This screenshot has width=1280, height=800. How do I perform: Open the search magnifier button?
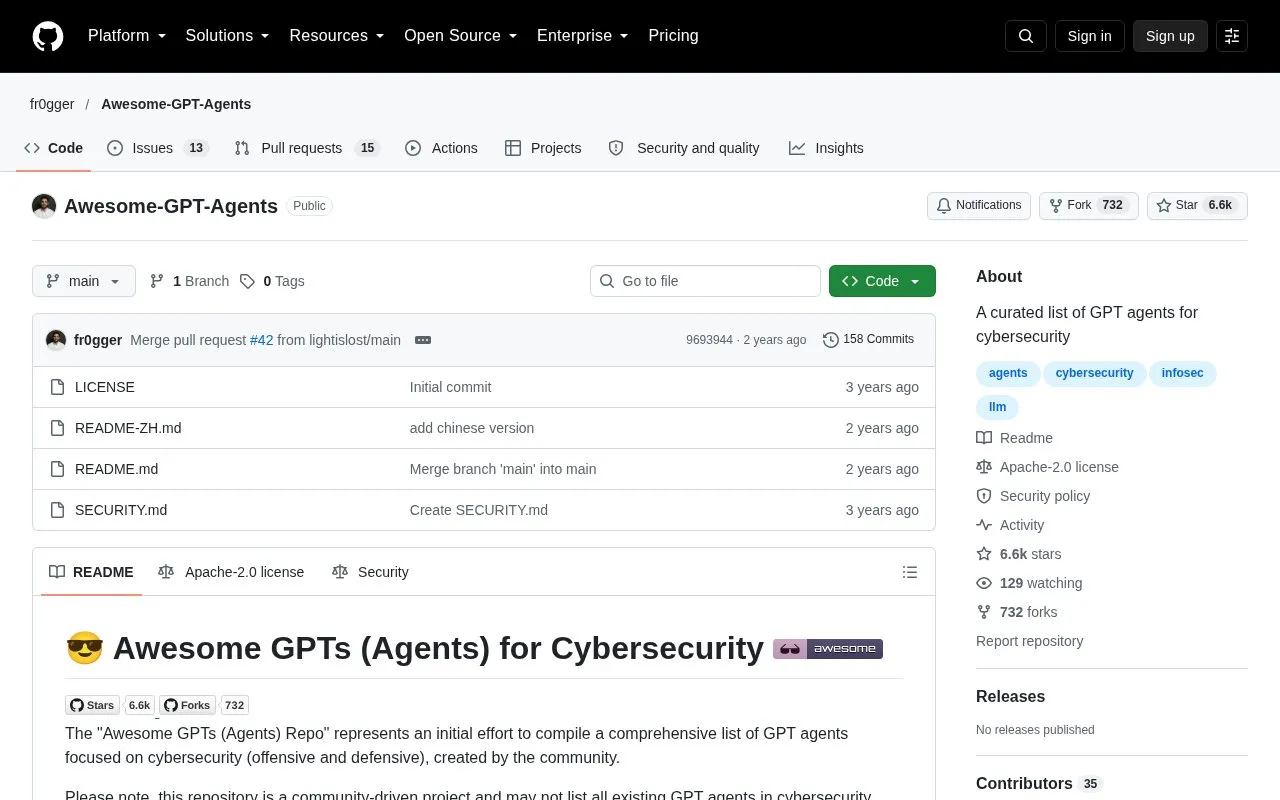tap(1026, 36)
